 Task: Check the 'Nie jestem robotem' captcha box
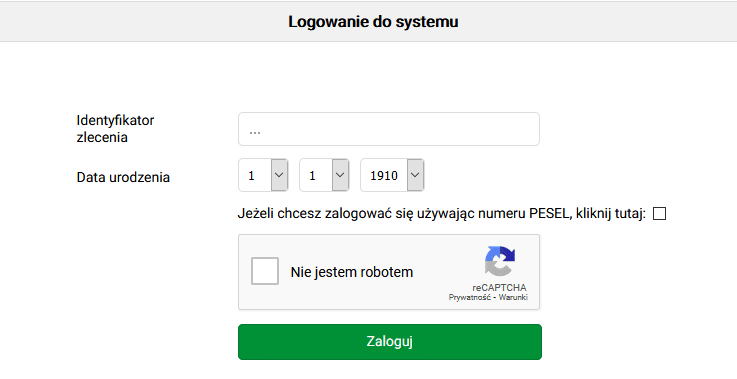[x=265, y=271]
